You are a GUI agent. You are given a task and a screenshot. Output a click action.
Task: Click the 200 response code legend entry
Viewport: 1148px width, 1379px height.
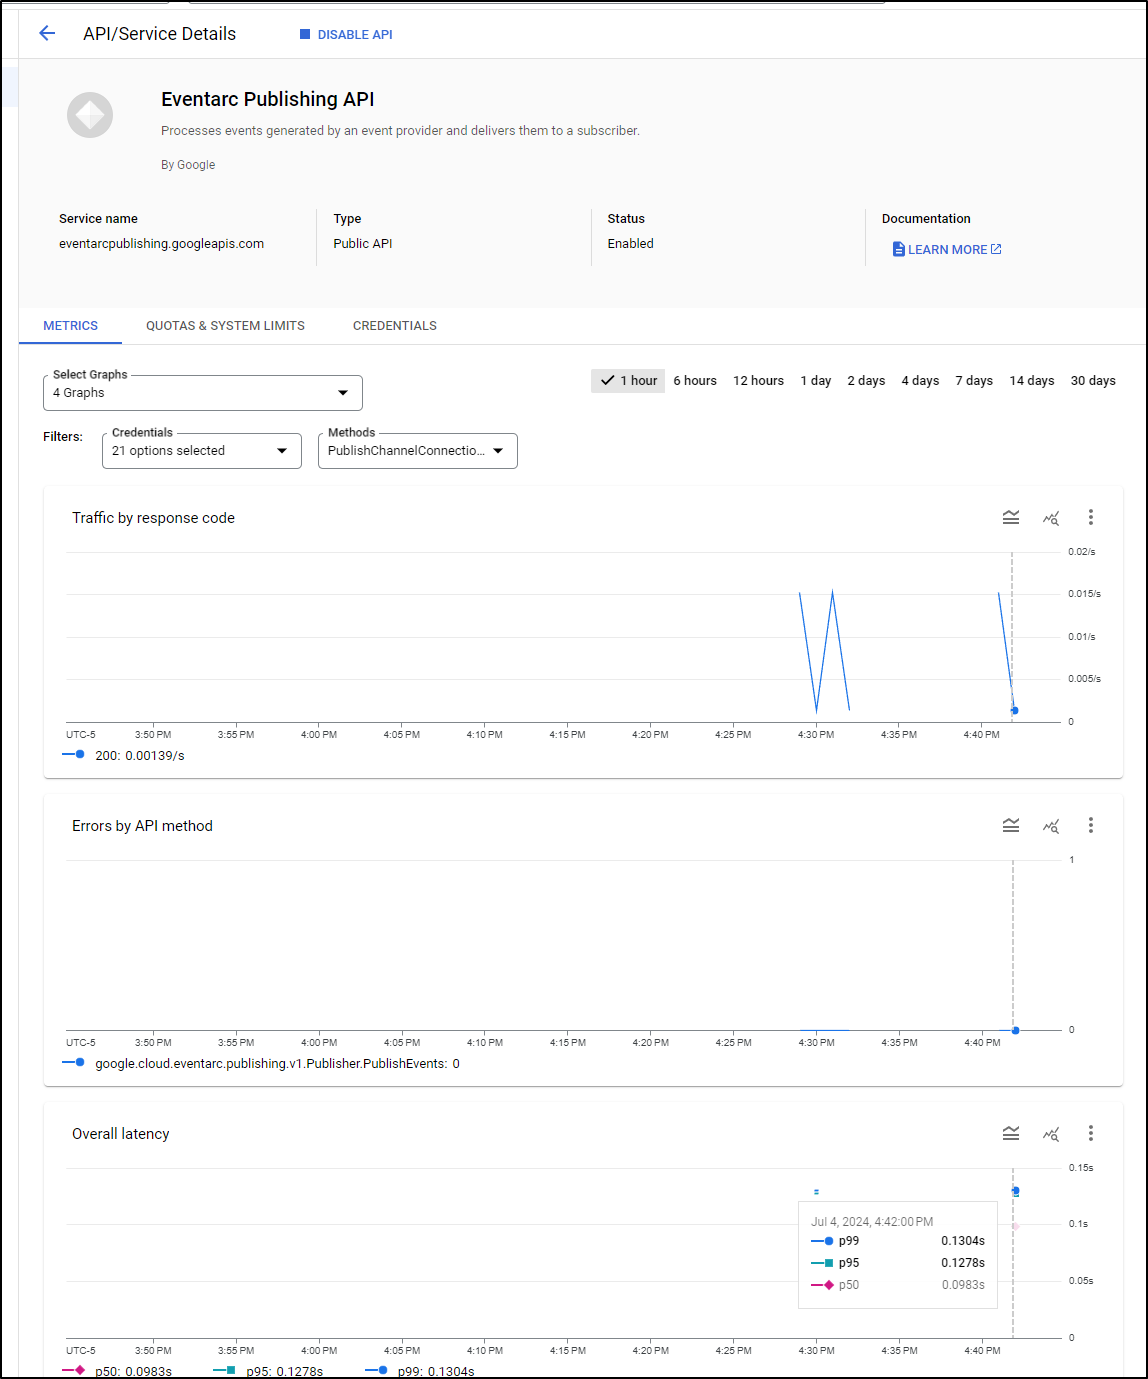coord(124,756)
